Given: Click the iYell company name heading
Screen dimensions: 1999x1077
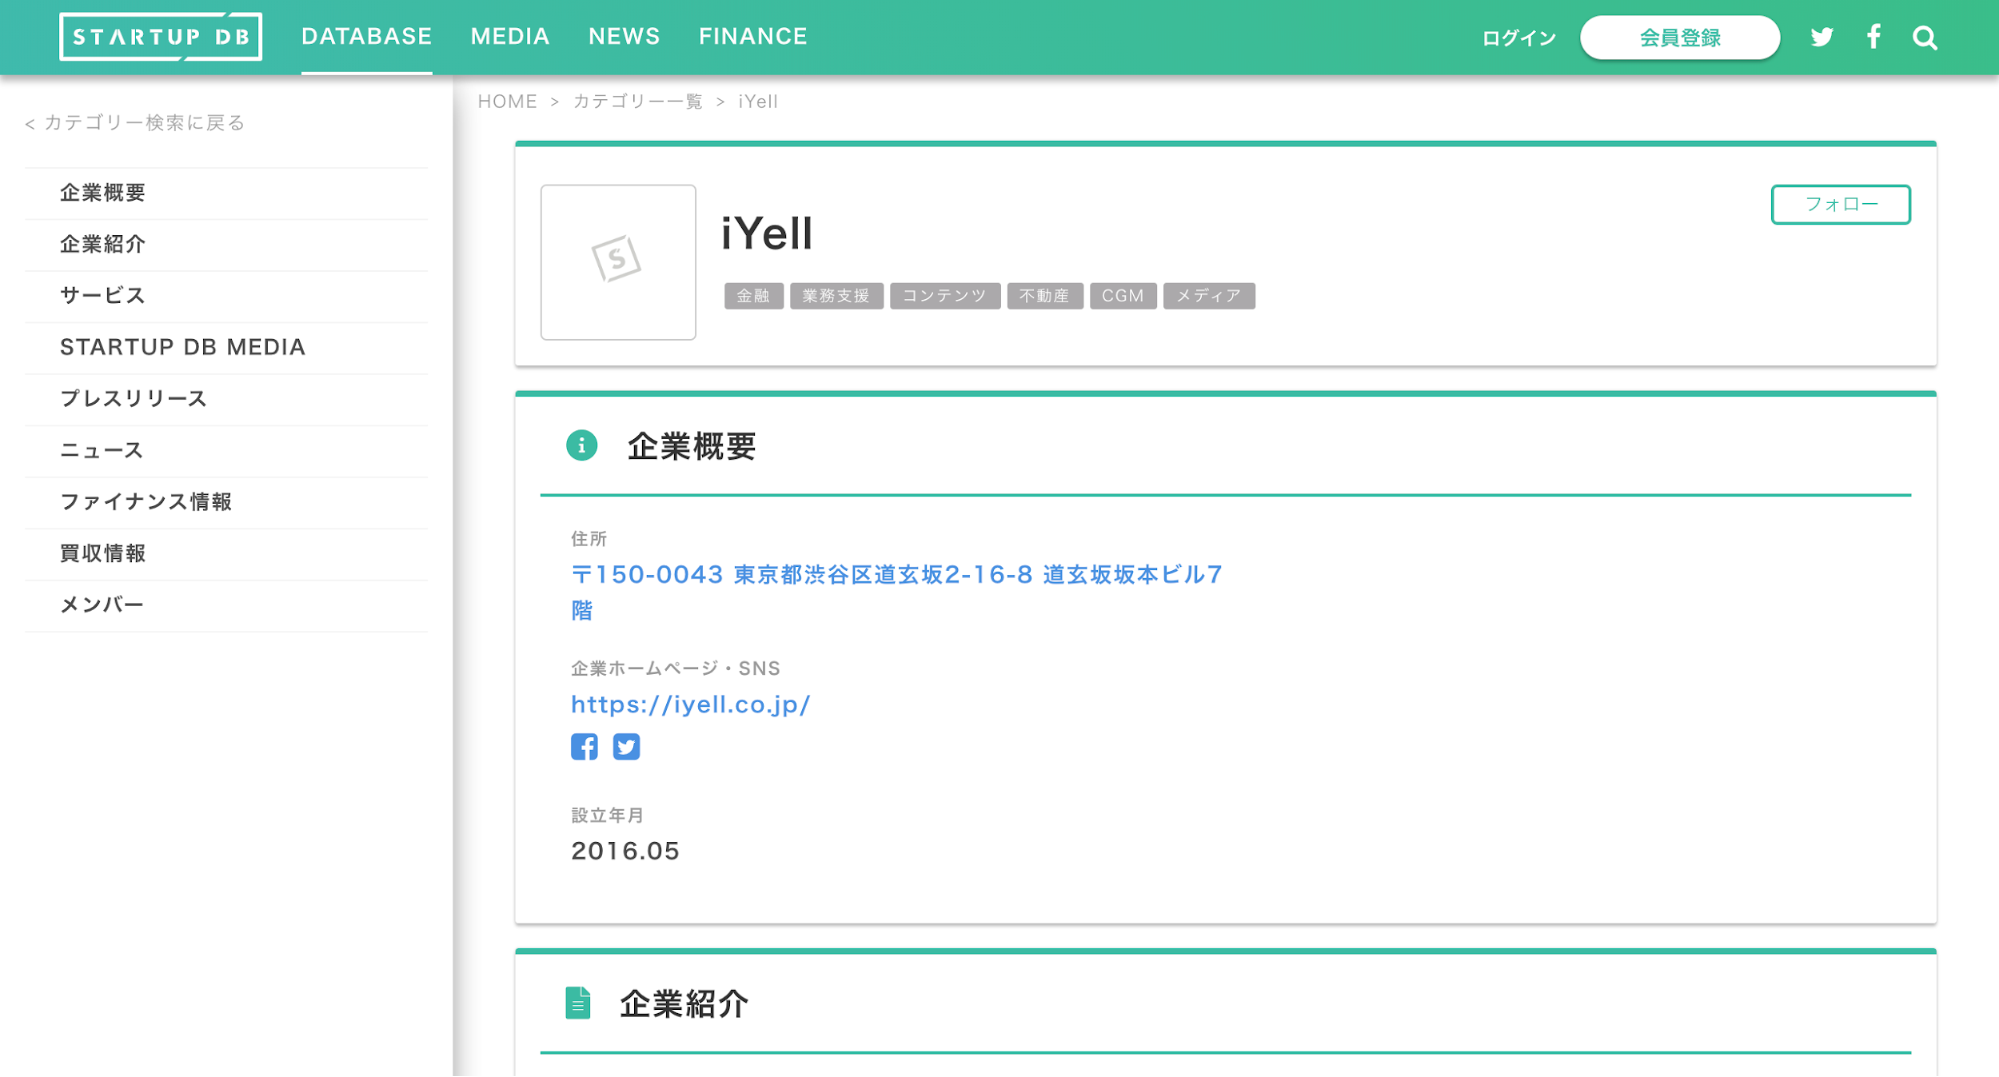Looking at the screenshot, I should (767, 234).
